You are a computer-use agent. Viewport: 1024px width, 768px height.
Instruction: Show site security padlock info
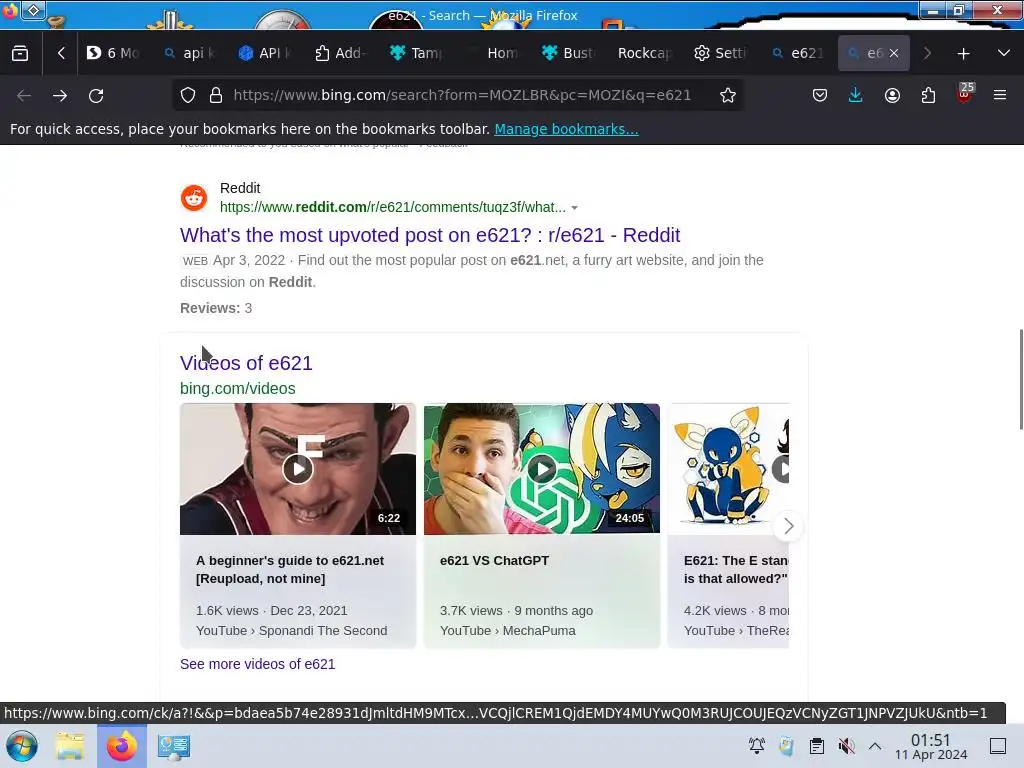[216, 95]
